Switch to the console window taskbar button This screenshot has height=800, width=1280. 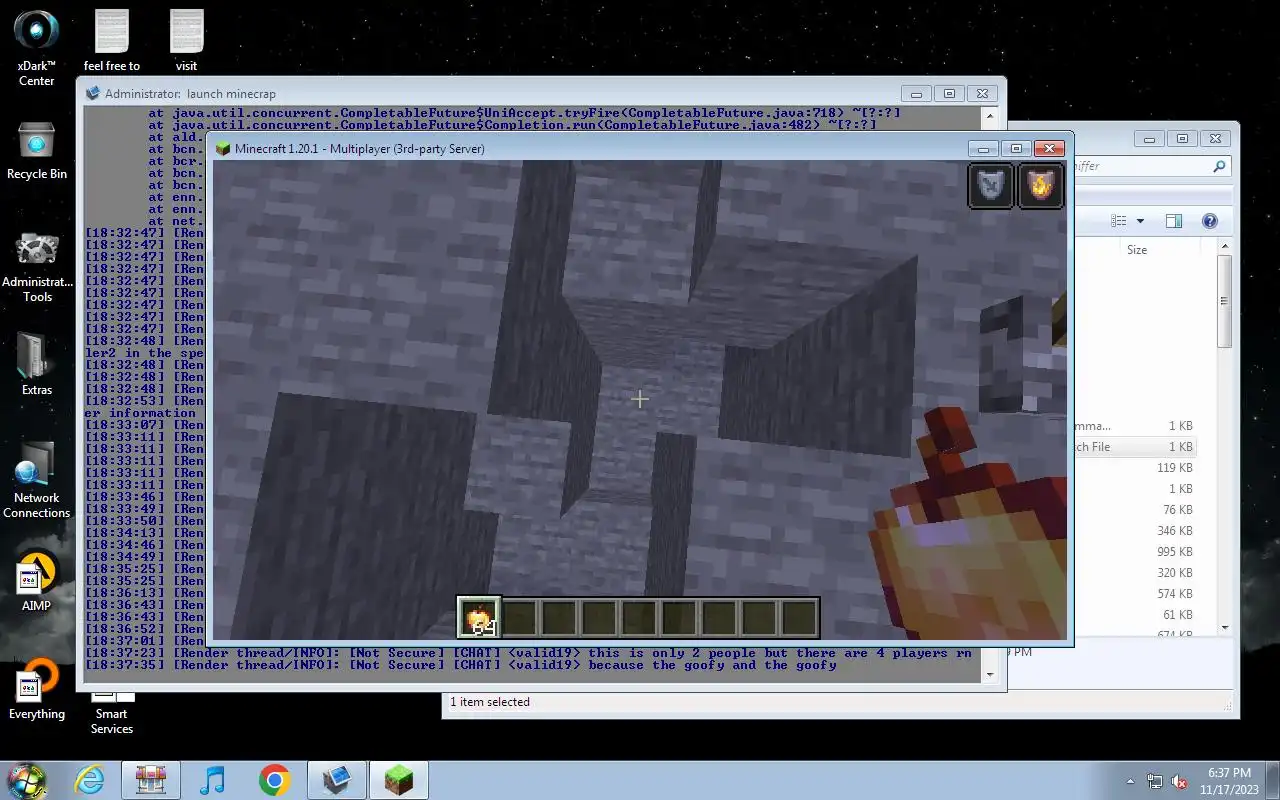pos(337,780)
